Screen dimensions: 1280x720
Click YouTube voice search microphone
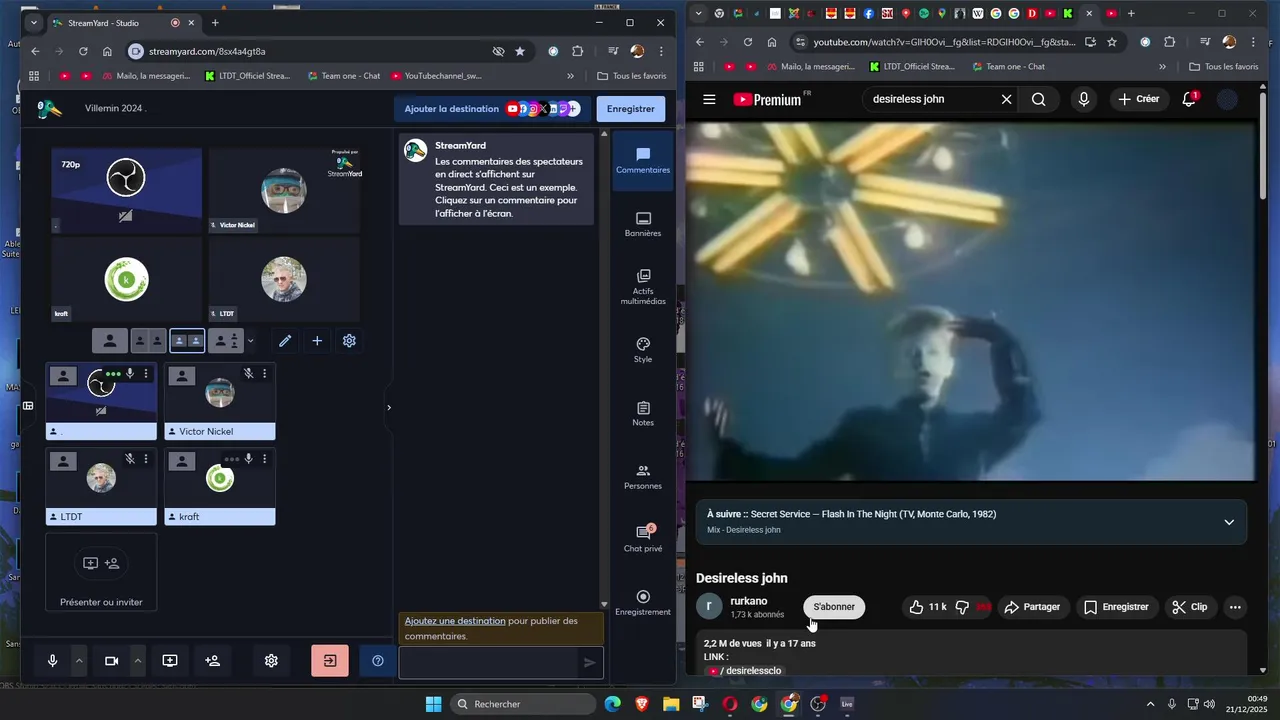(x=1083, y=99)
